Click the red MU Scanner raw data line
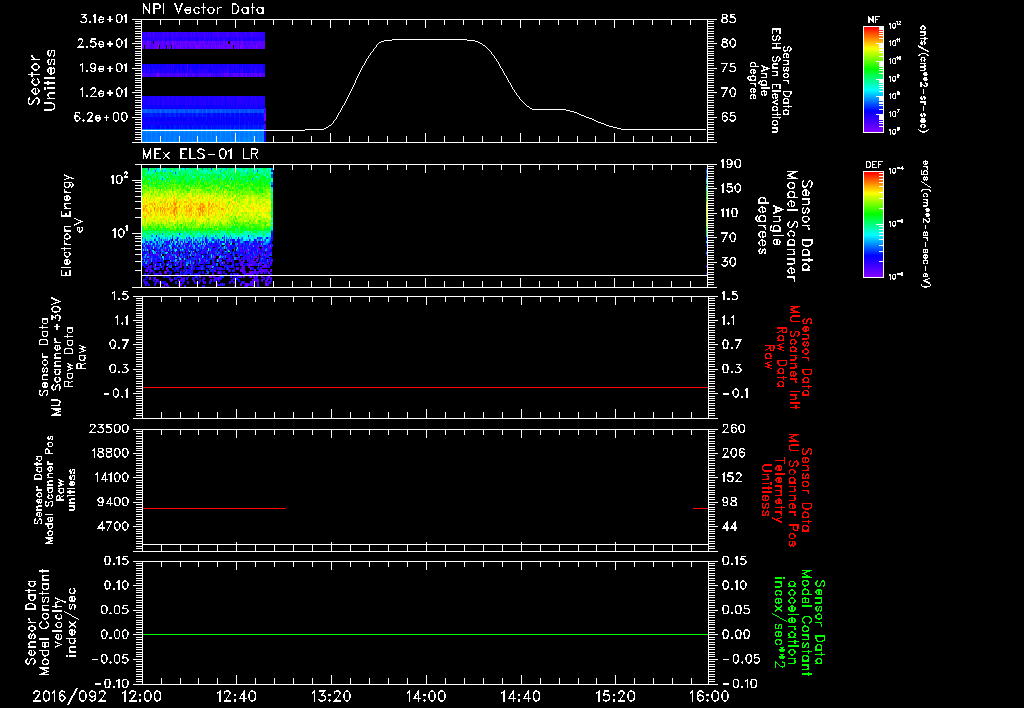This screenshot has height=708, width=1024. pyautogui.click(x=425, y=387)
